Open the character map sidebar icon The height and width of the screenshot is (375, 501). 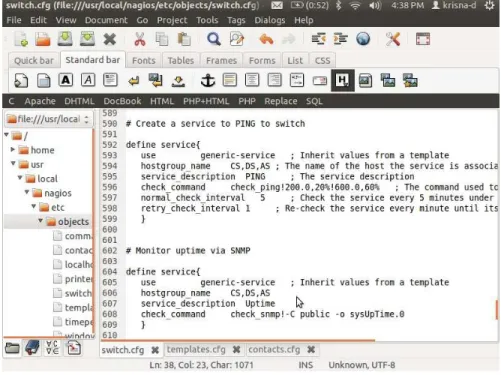pos(52,348)
